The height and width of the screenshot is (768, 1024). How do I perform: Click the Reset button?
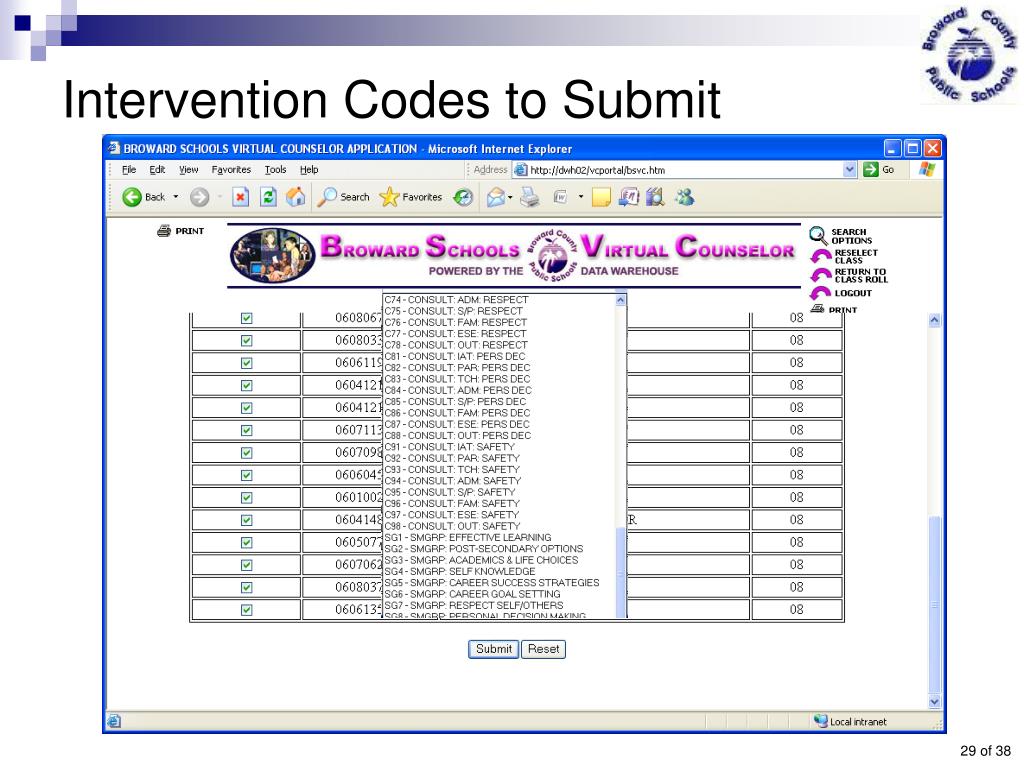(x=543, y=649)
